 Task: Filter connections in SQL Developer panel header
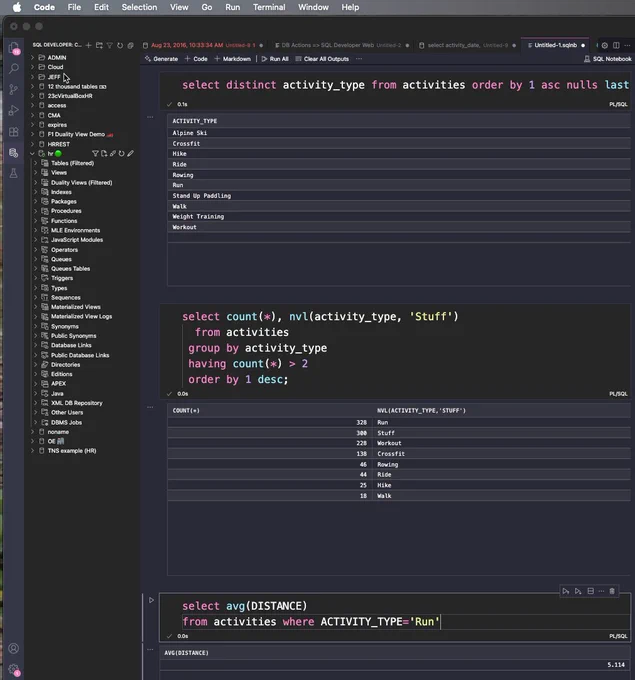110,45
